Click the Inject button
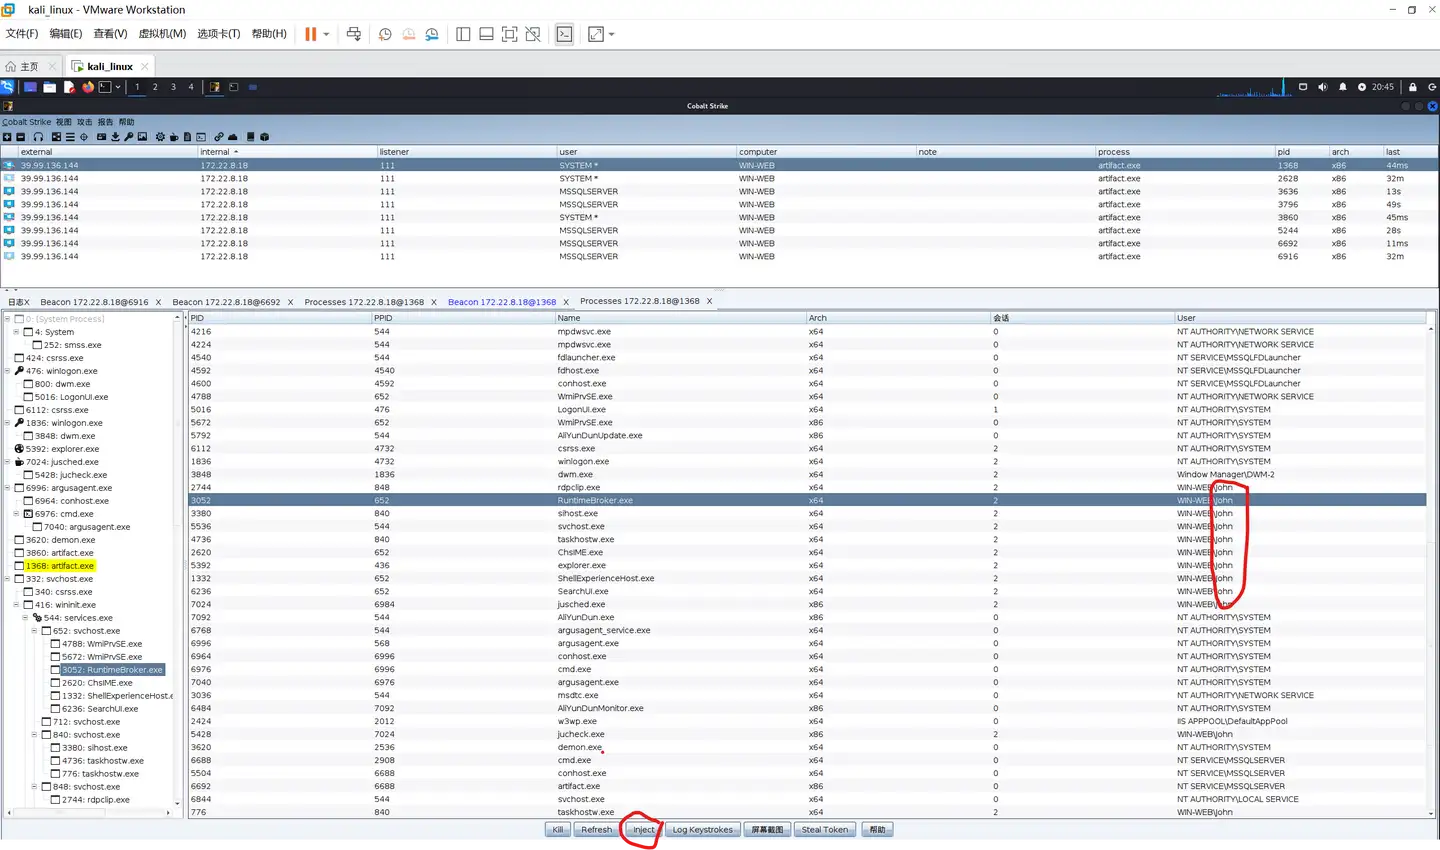 click(x=643, y=830)
